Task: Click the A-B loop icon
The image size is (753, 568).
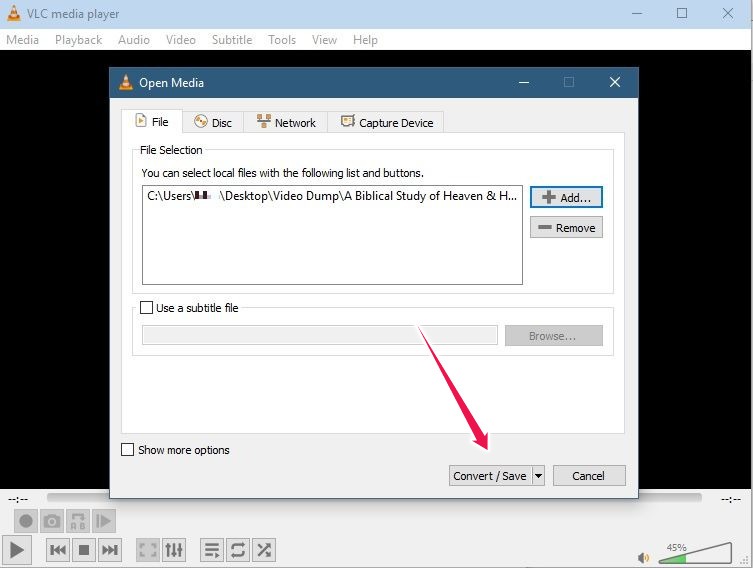Action: point(78,521)
